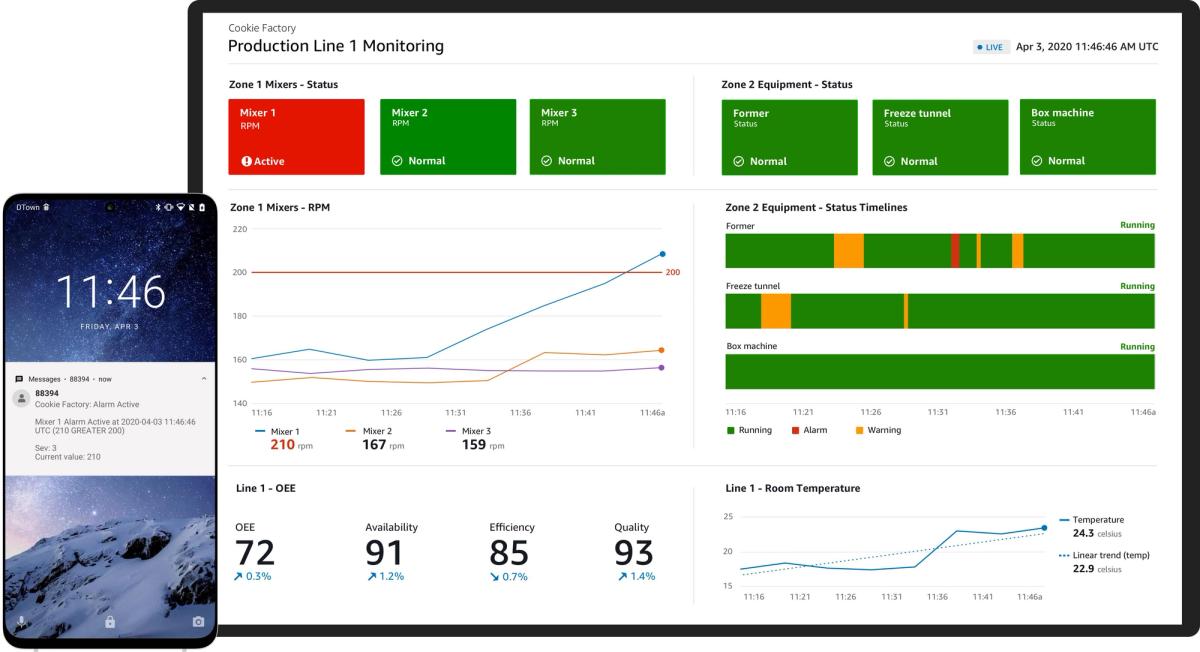
Task: Click the Normal checkmark icon for Freeze tunnel
Action: tap(889, 161)
